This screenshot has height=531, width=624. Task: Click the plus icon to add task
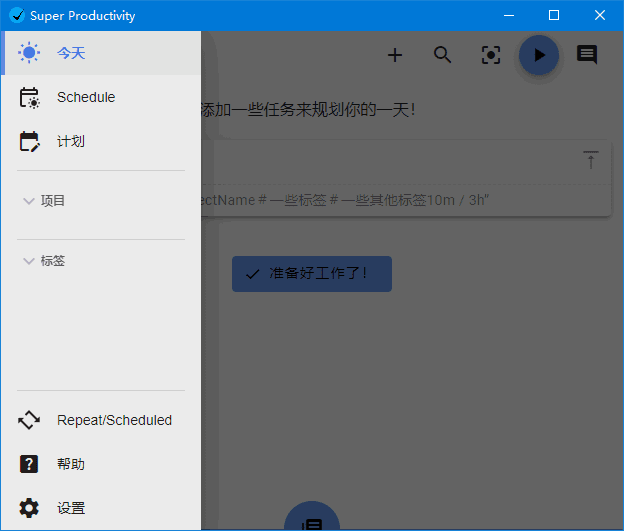click(x=395, y=55)
